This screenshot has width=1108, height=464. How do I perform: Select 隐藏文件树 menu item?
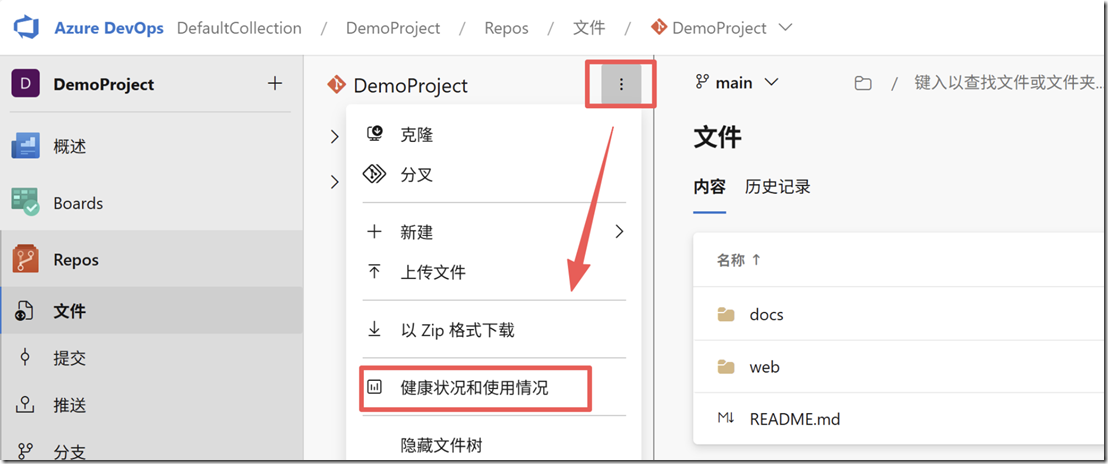coord(493,445)
